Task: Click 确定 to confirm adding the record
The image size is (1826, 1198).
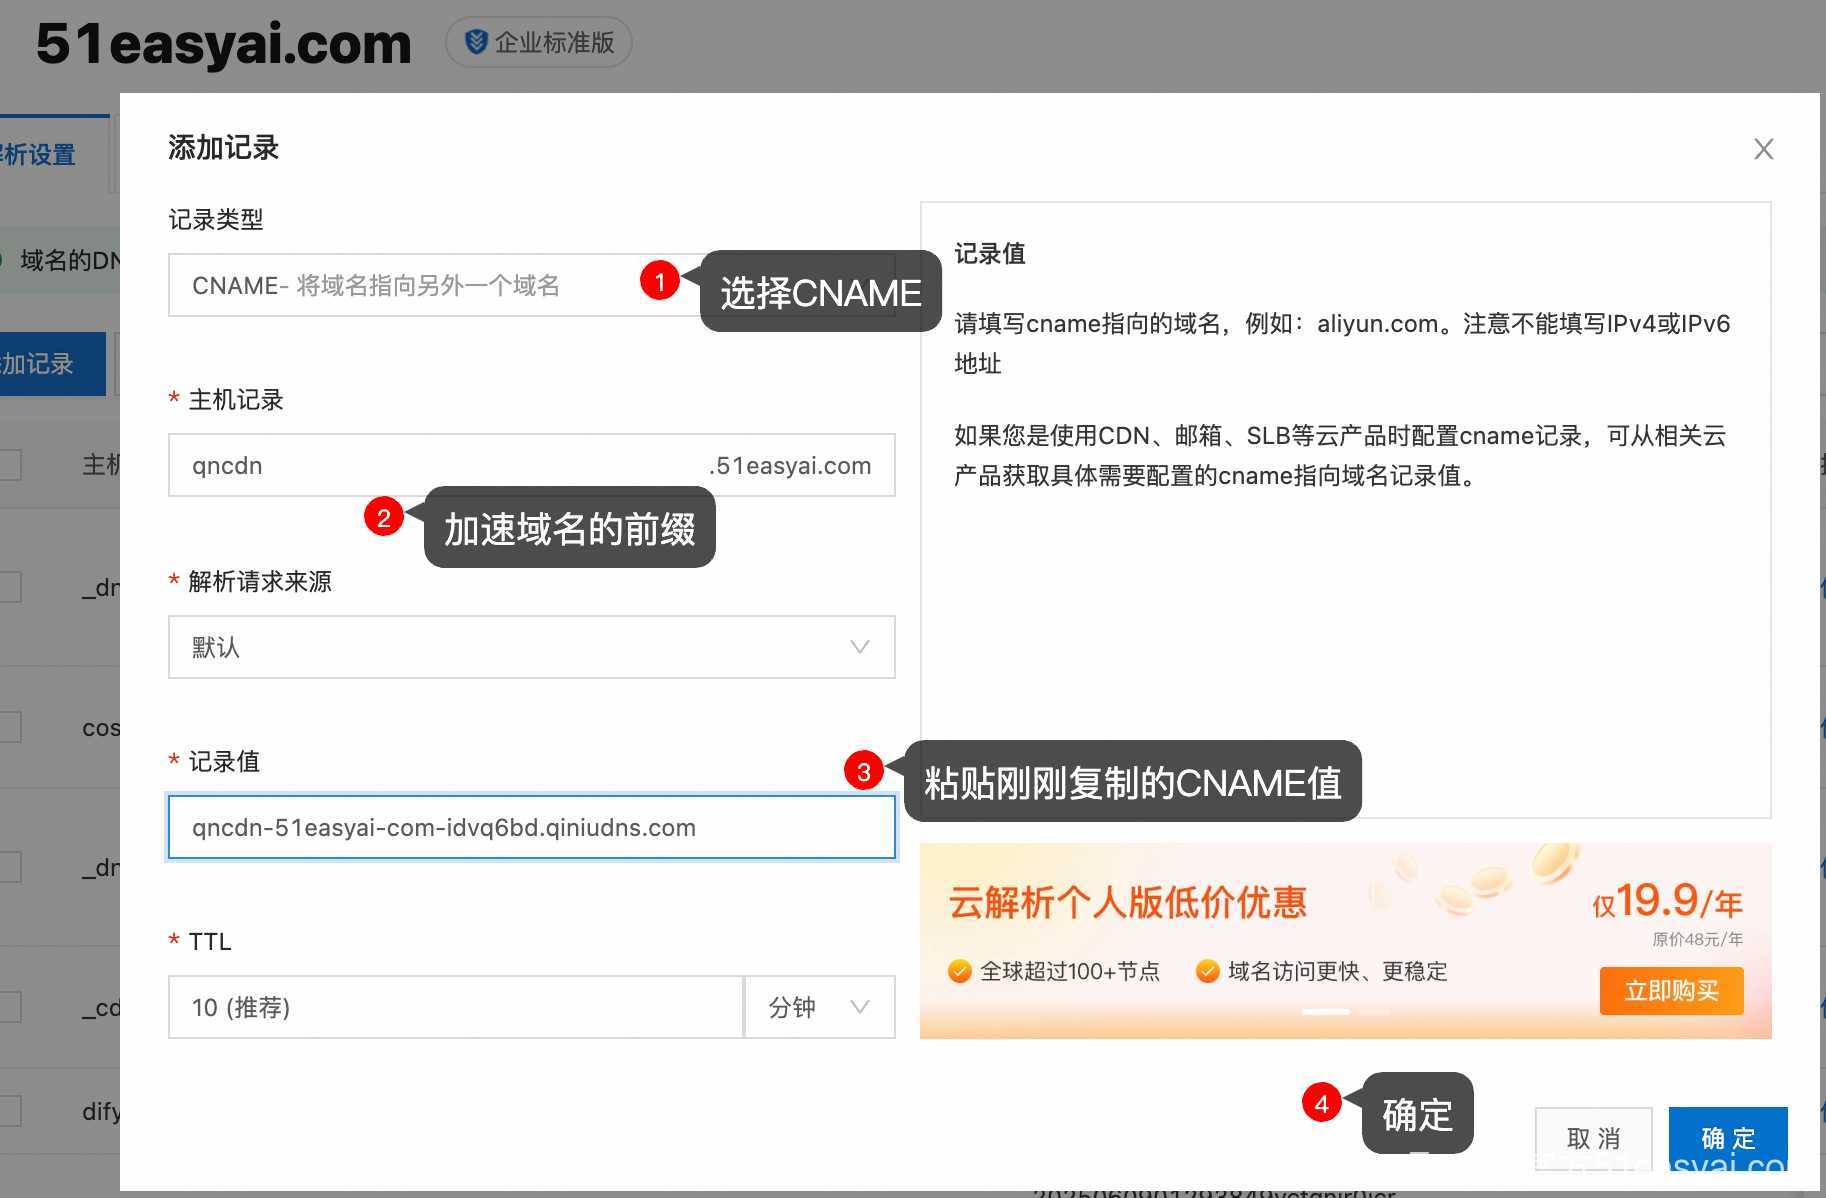Action: (x=1728, y=1138)
